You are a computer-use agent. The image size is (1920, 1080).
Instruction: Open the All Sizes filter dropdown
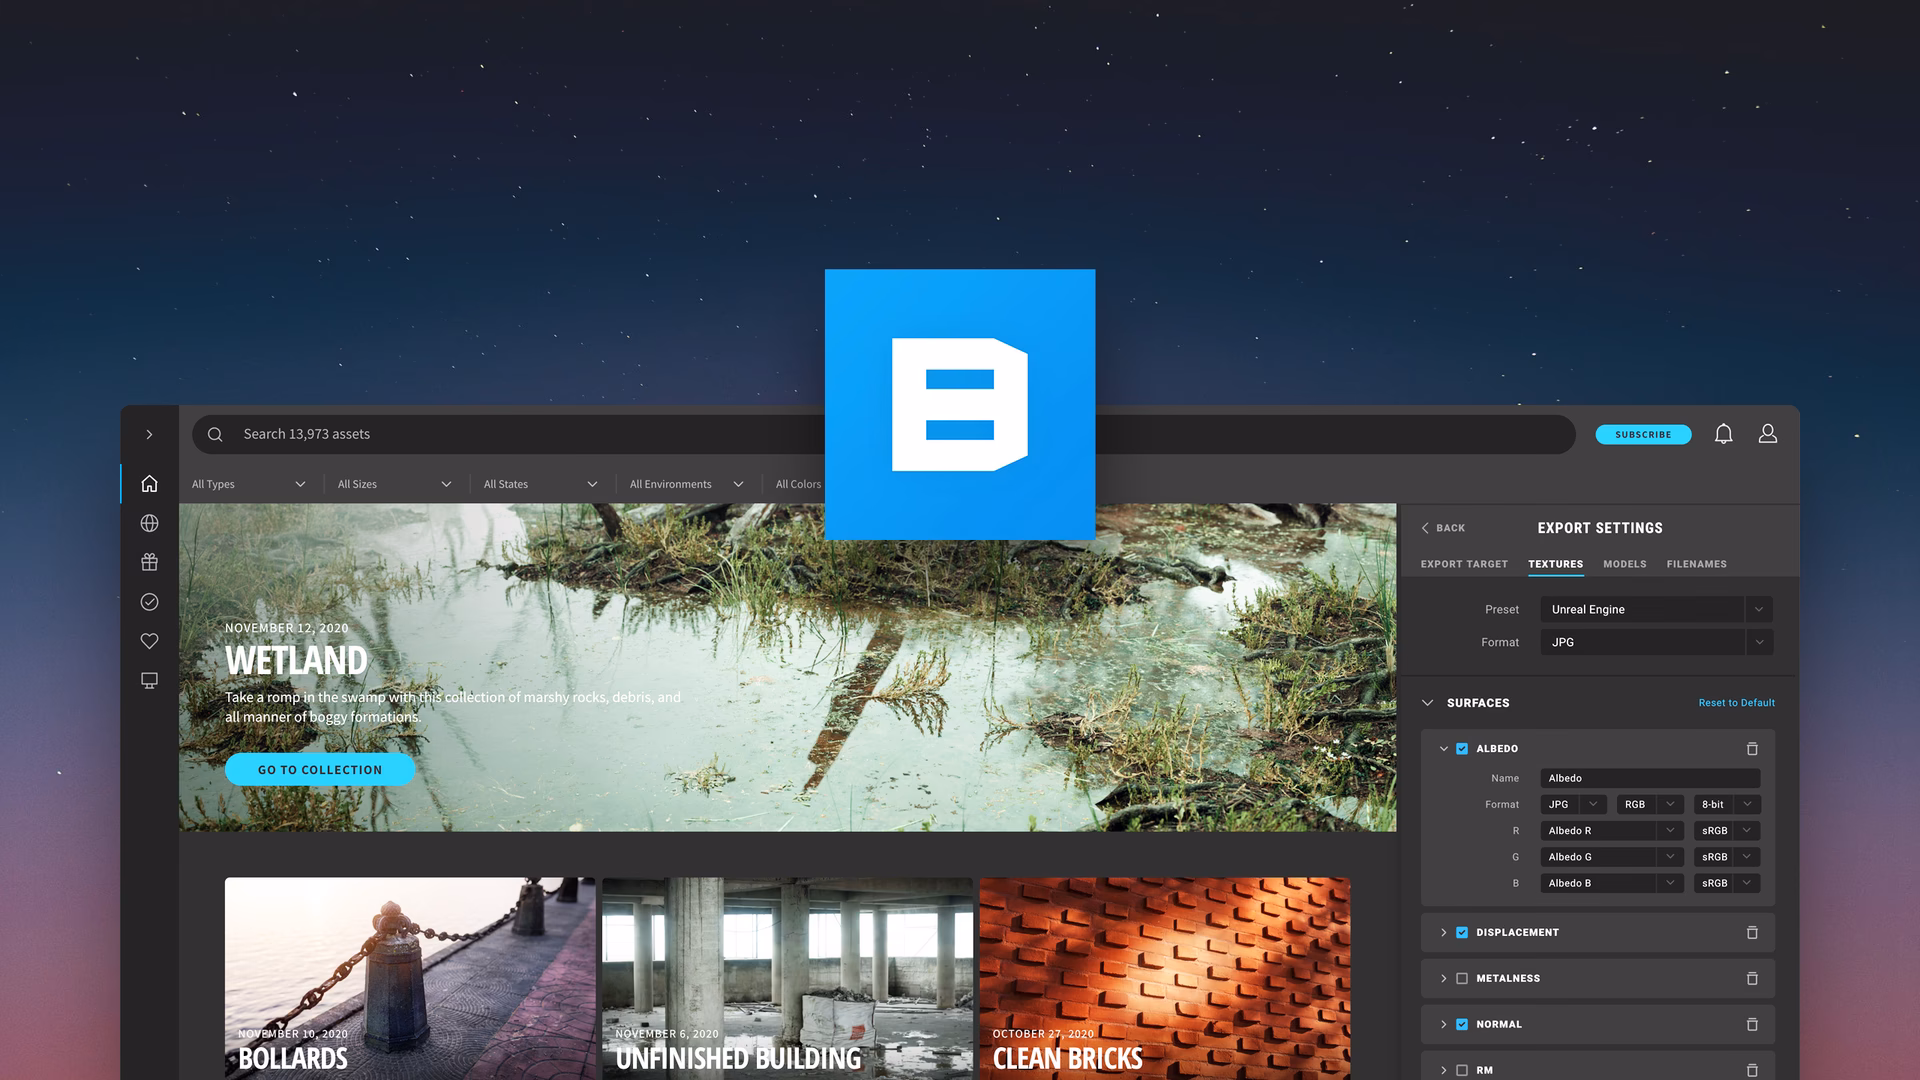coord(395,484)
